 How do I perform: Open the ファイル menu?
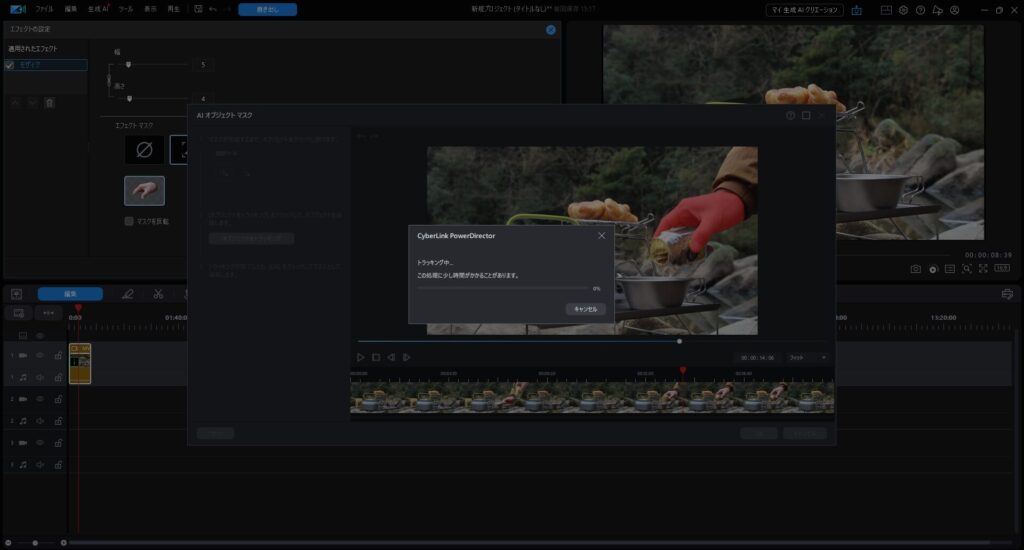tap(44, 9)
